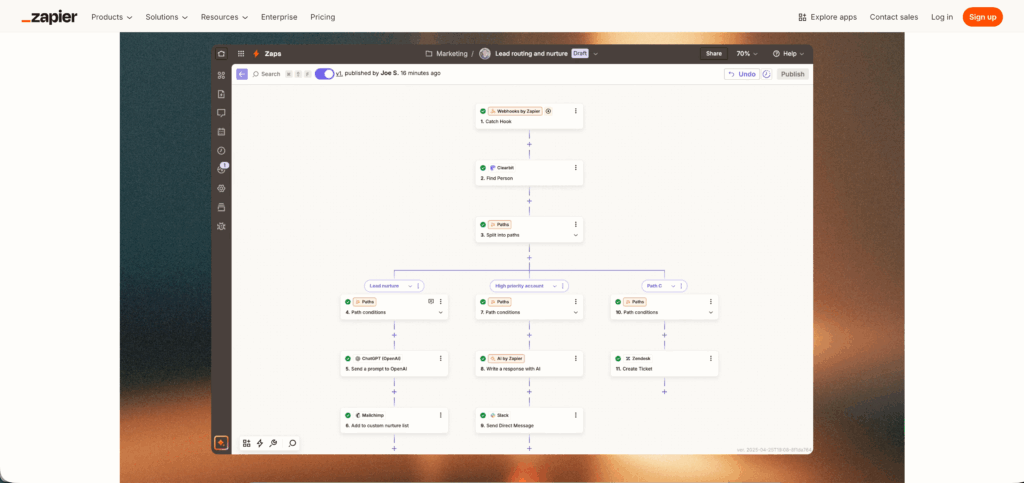Viewport: 1024px width, 483px height.
Task: Open version history clock icon near Undo
Action: tap(767, 74)
